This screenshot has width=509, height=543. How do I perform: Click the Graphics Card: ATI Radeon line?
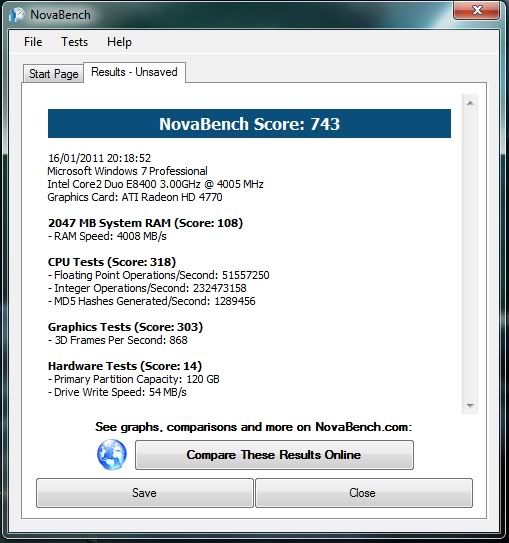click(x=135, y=197)
